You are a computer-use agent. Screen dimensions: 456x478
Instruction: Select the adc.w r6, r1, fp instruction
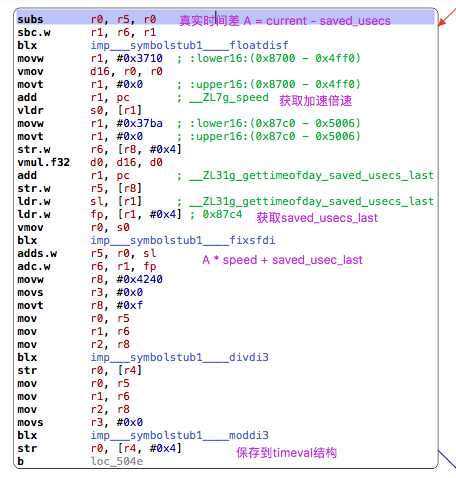(x=87, y=266)
